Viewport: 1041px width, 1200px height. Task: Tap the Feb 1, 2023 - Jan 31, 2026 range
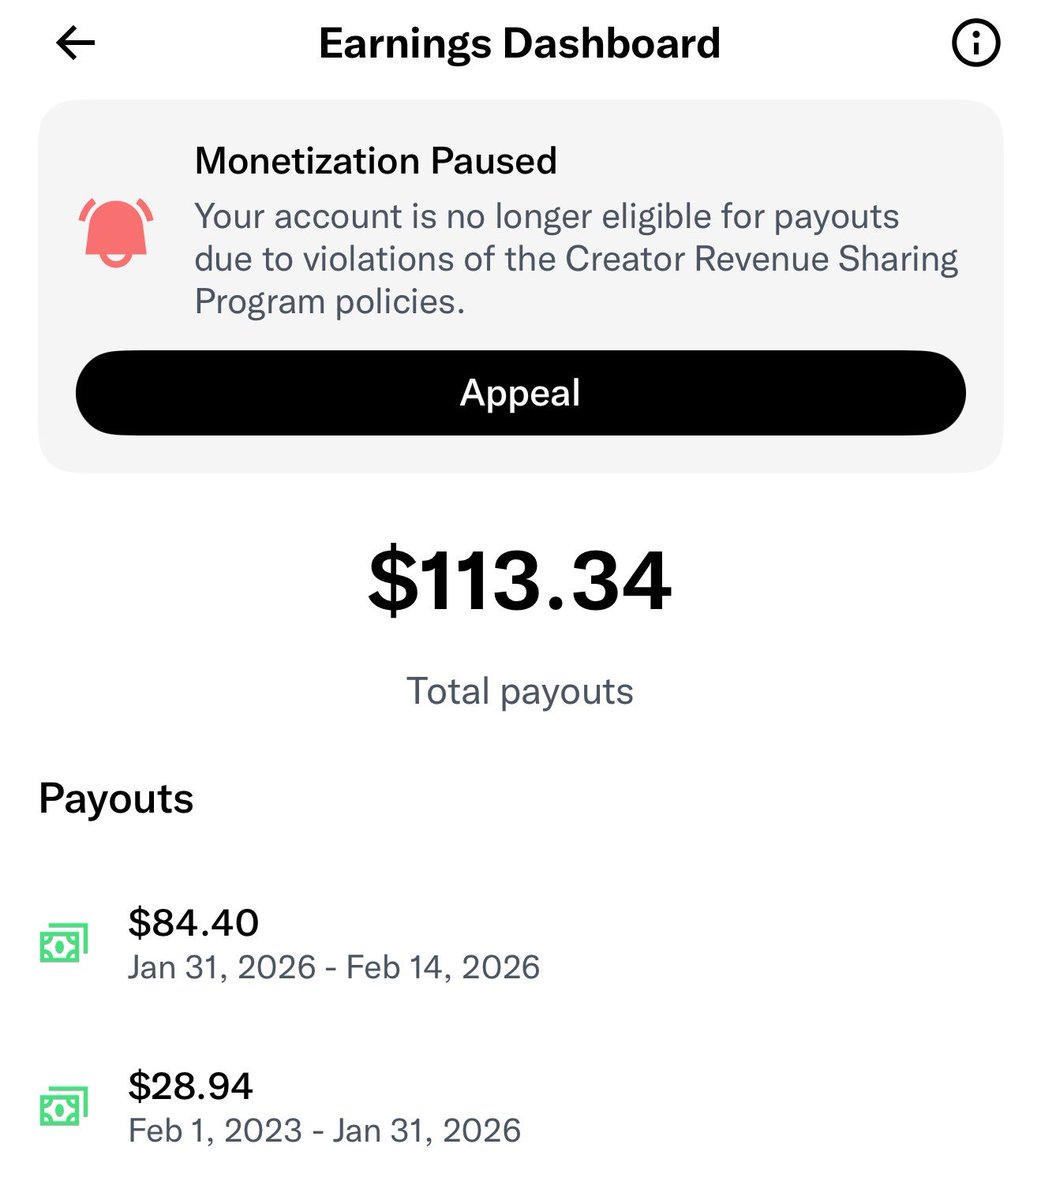(x=325, y=1131)
